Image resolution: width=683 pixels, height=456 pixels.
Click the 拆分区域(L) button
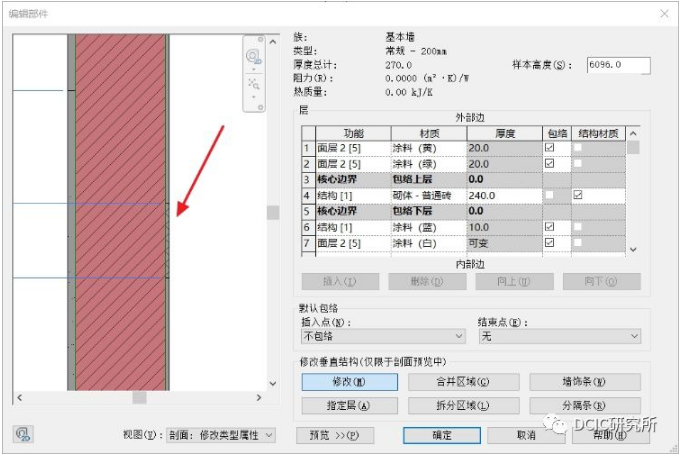(463, 405)
